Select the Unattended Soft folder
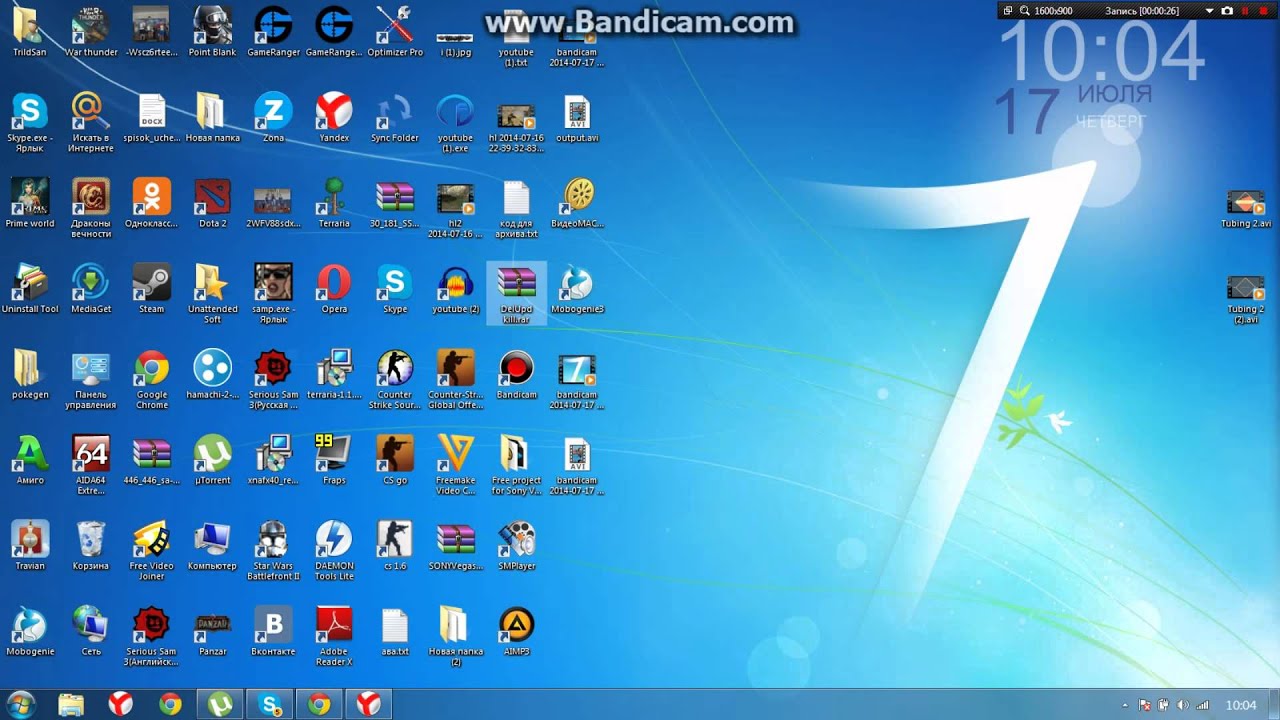 point(213,294)
